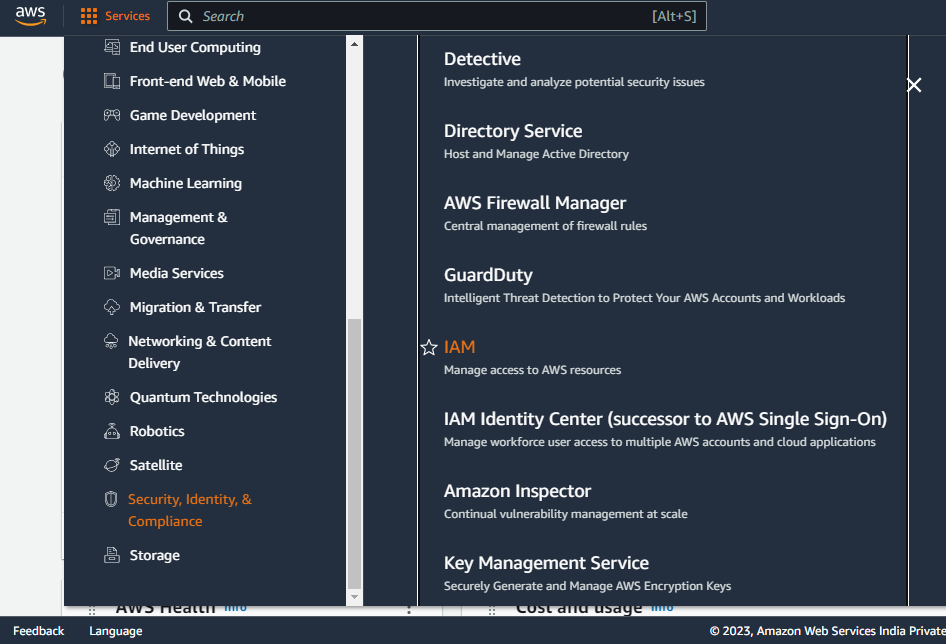Click the Game Development controller icon
Screen dimensions: 946x644
(112, 115)
